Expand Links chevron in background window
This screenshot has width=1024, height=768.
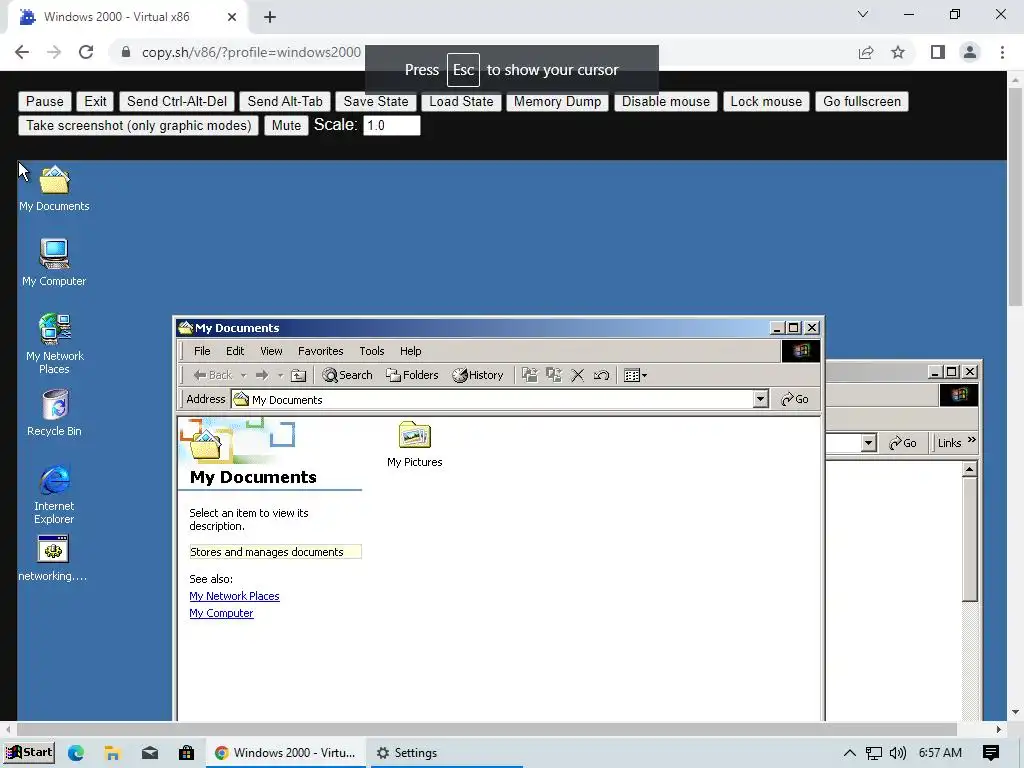(x=972, y=440)
